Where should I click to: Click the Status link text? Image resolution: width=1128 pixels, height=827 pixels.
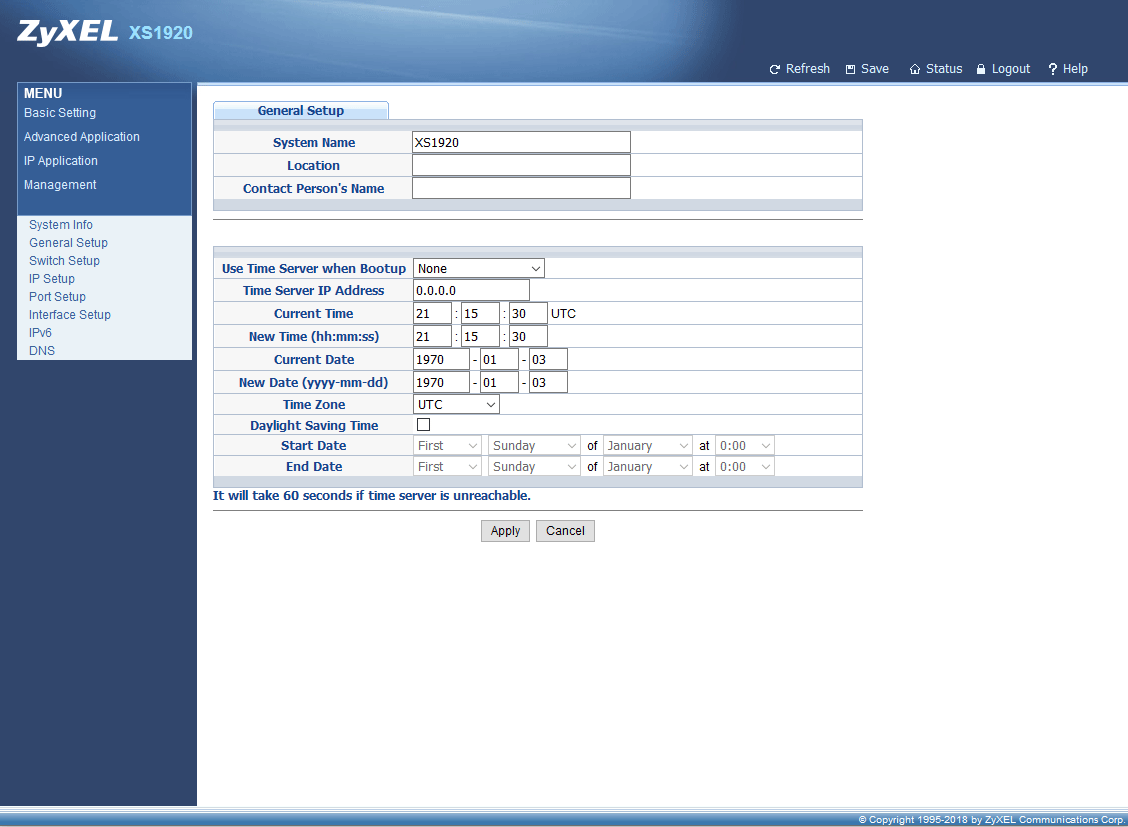tap(944, 69)
